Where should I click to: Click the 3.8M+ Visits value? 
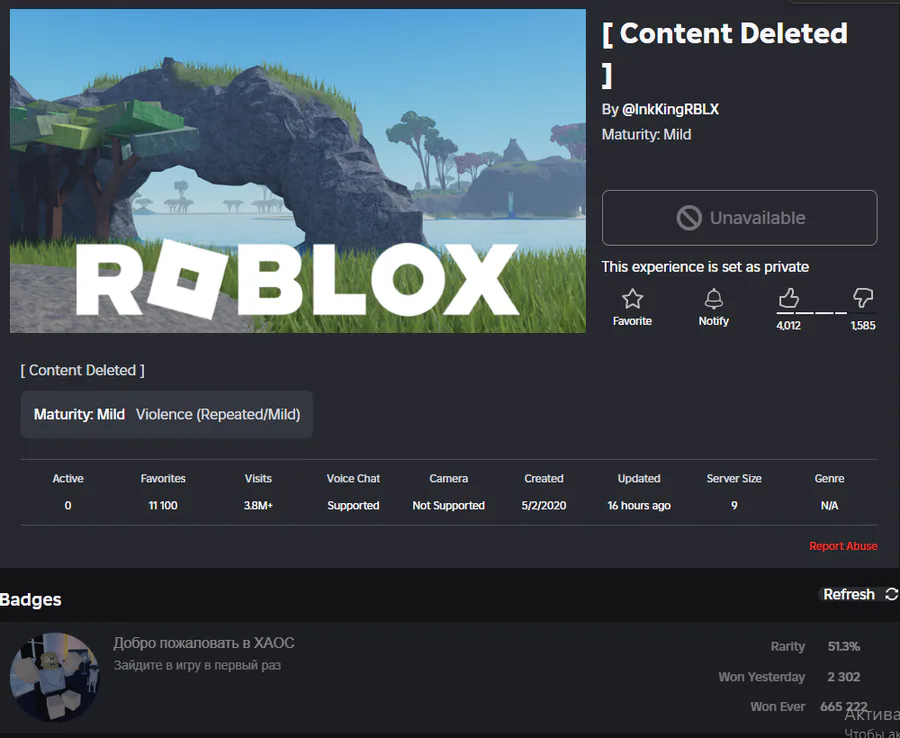tap(258, 506)
